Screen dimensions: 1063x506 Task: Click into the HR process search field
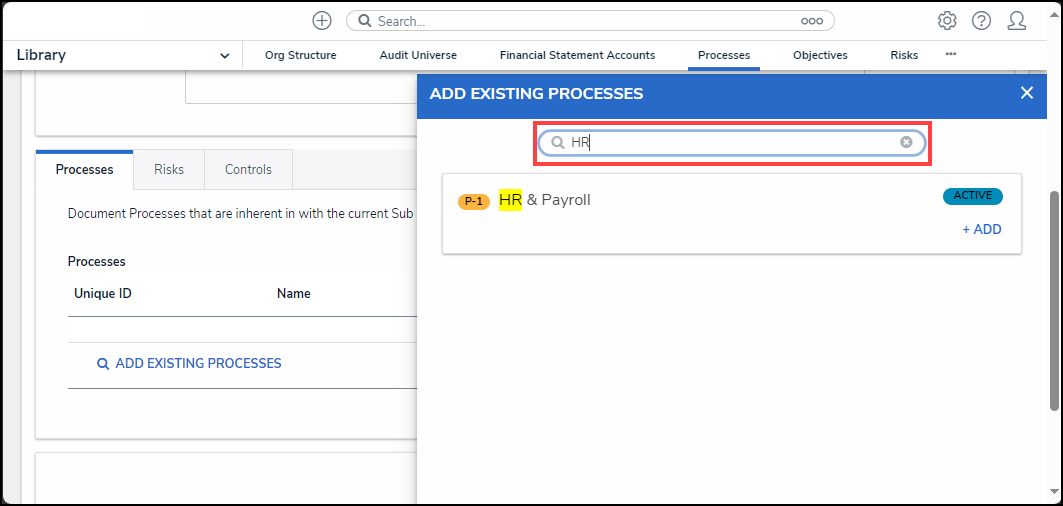point(732,143)
